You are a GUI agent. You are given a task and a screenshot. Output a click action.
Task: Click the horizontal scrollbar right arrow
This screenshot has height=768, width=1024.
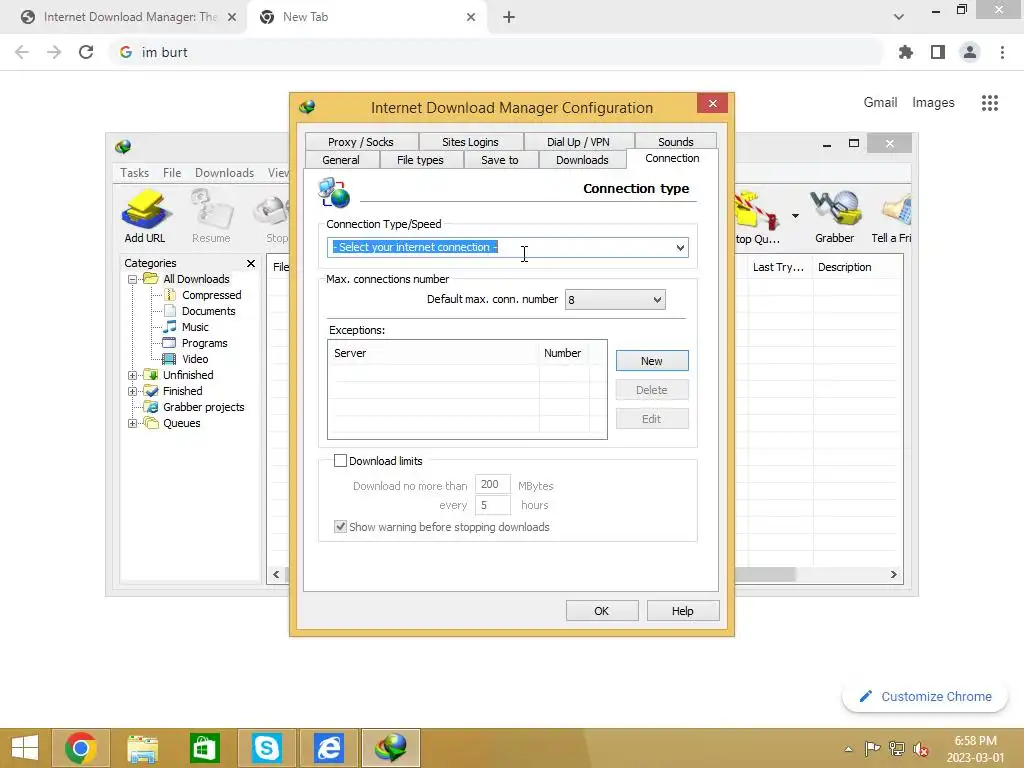(893, 575)
